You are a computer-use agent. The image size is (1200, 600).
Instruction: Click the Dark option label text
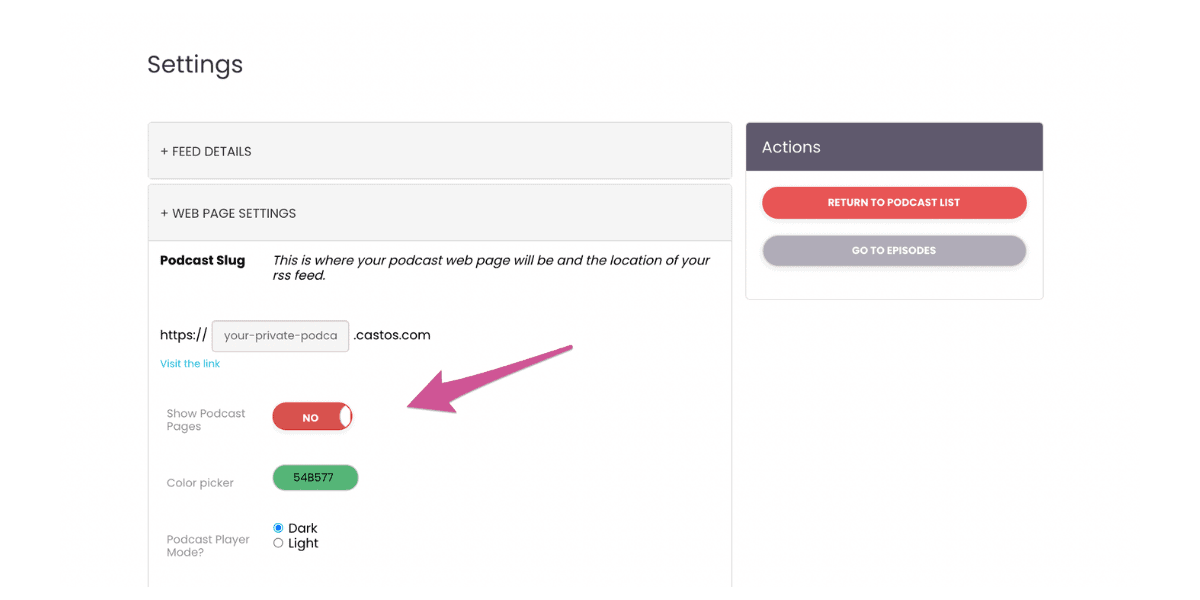(303, 528)
